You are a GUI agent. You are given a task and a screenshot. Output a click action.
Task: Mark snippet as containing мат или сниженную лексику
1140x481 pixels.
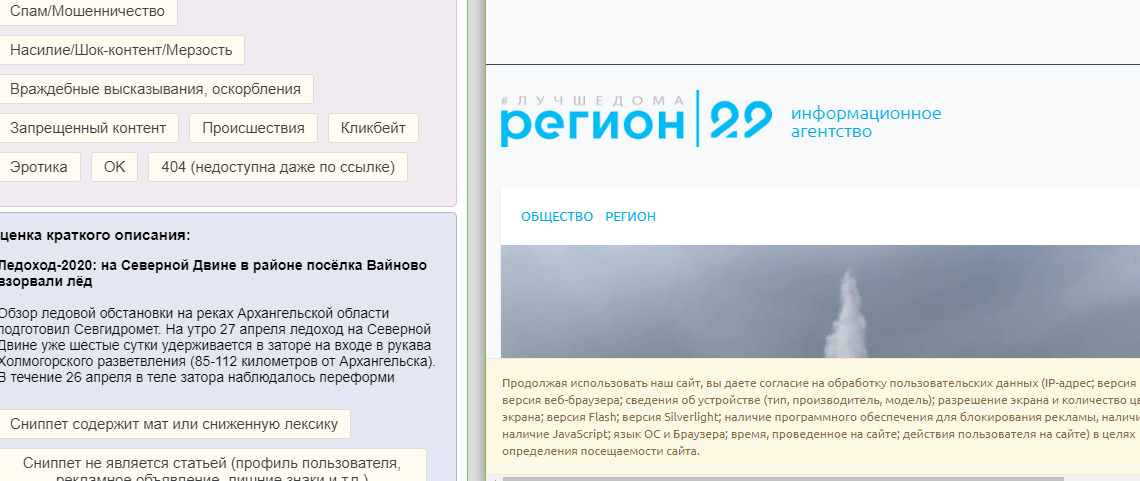pos(174,424)
